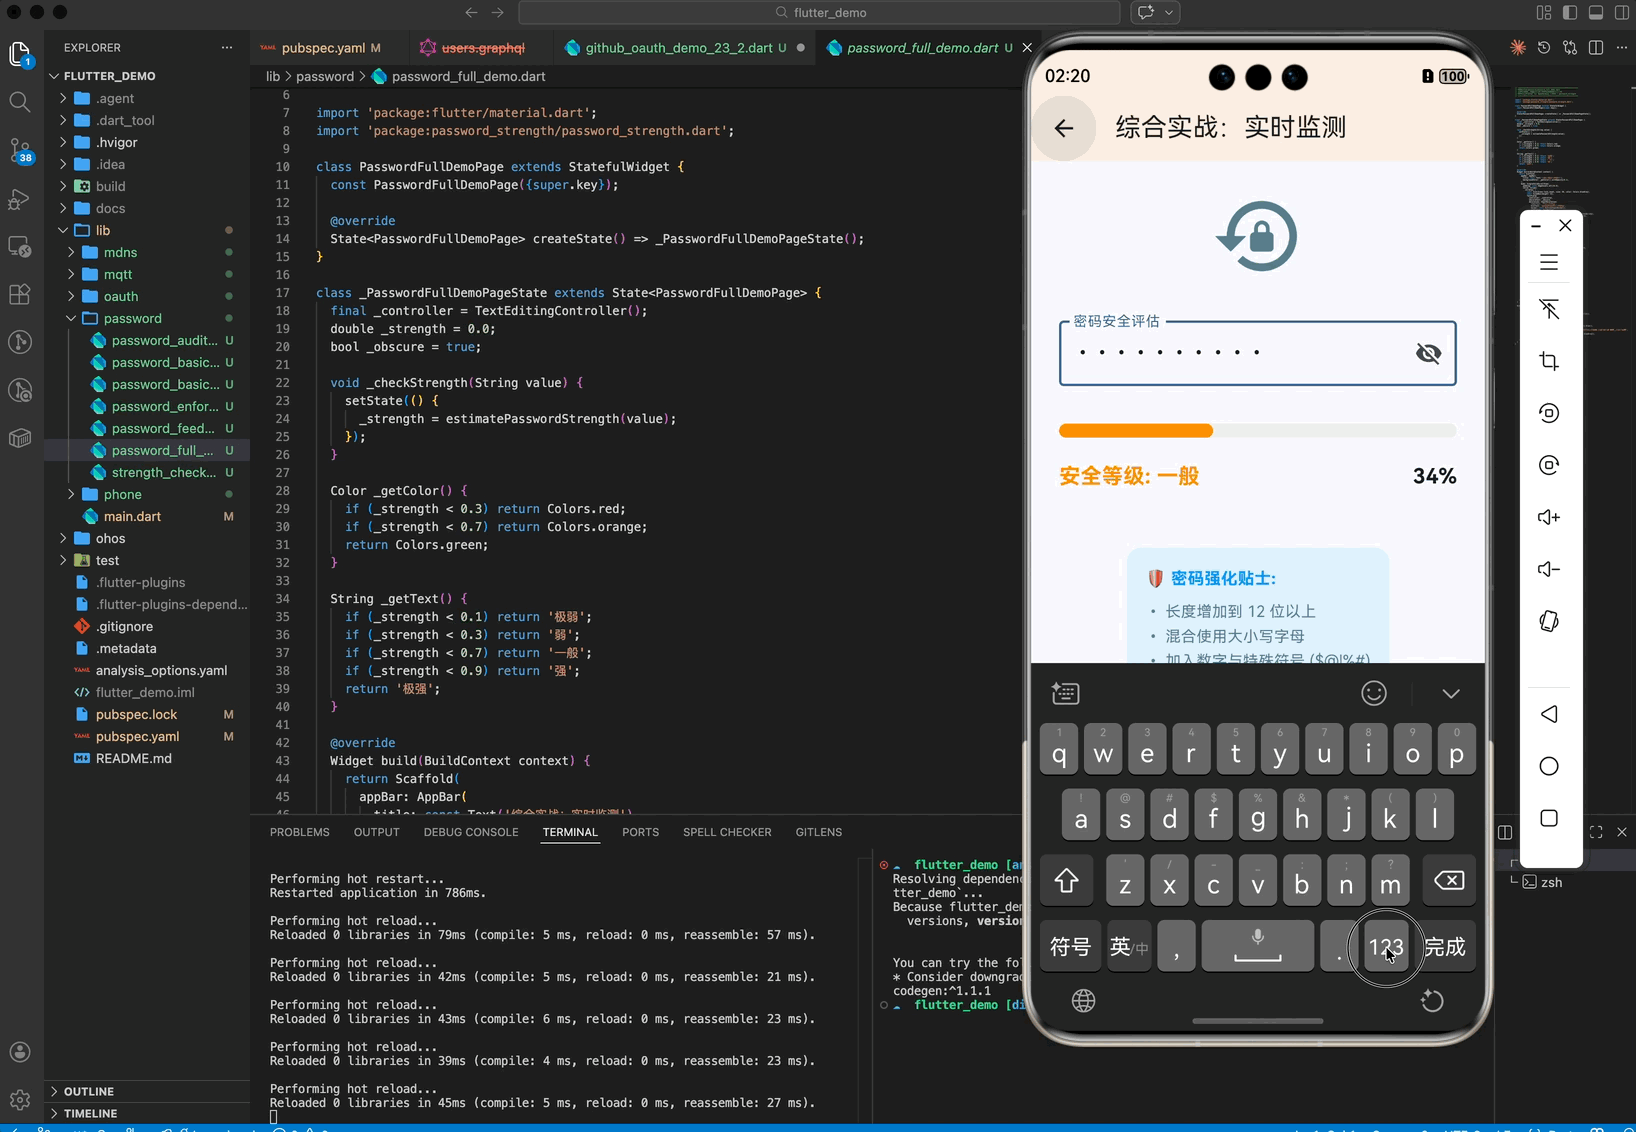The image size is (1636, 1132).
Task: Open the Explorer view in activity bar
Action: coord(20,55)
